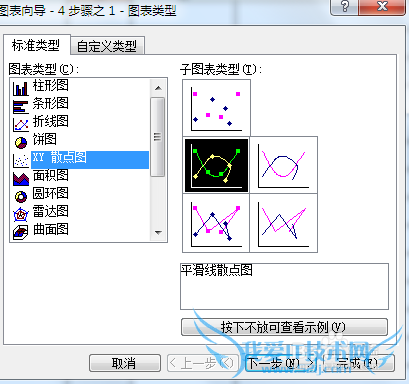
Task: Click the chart type list scrollbar thumb
Action: [x=158, y=137]
